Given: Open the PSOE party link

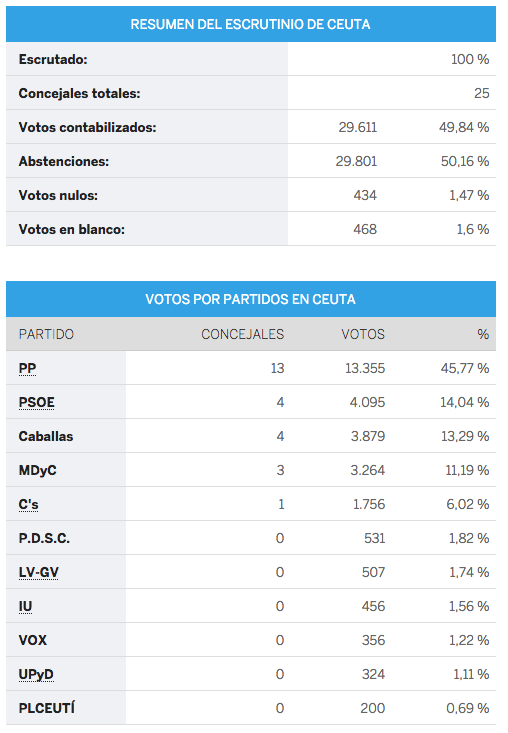Looking at the screenshot, I should tap(36, 402).
